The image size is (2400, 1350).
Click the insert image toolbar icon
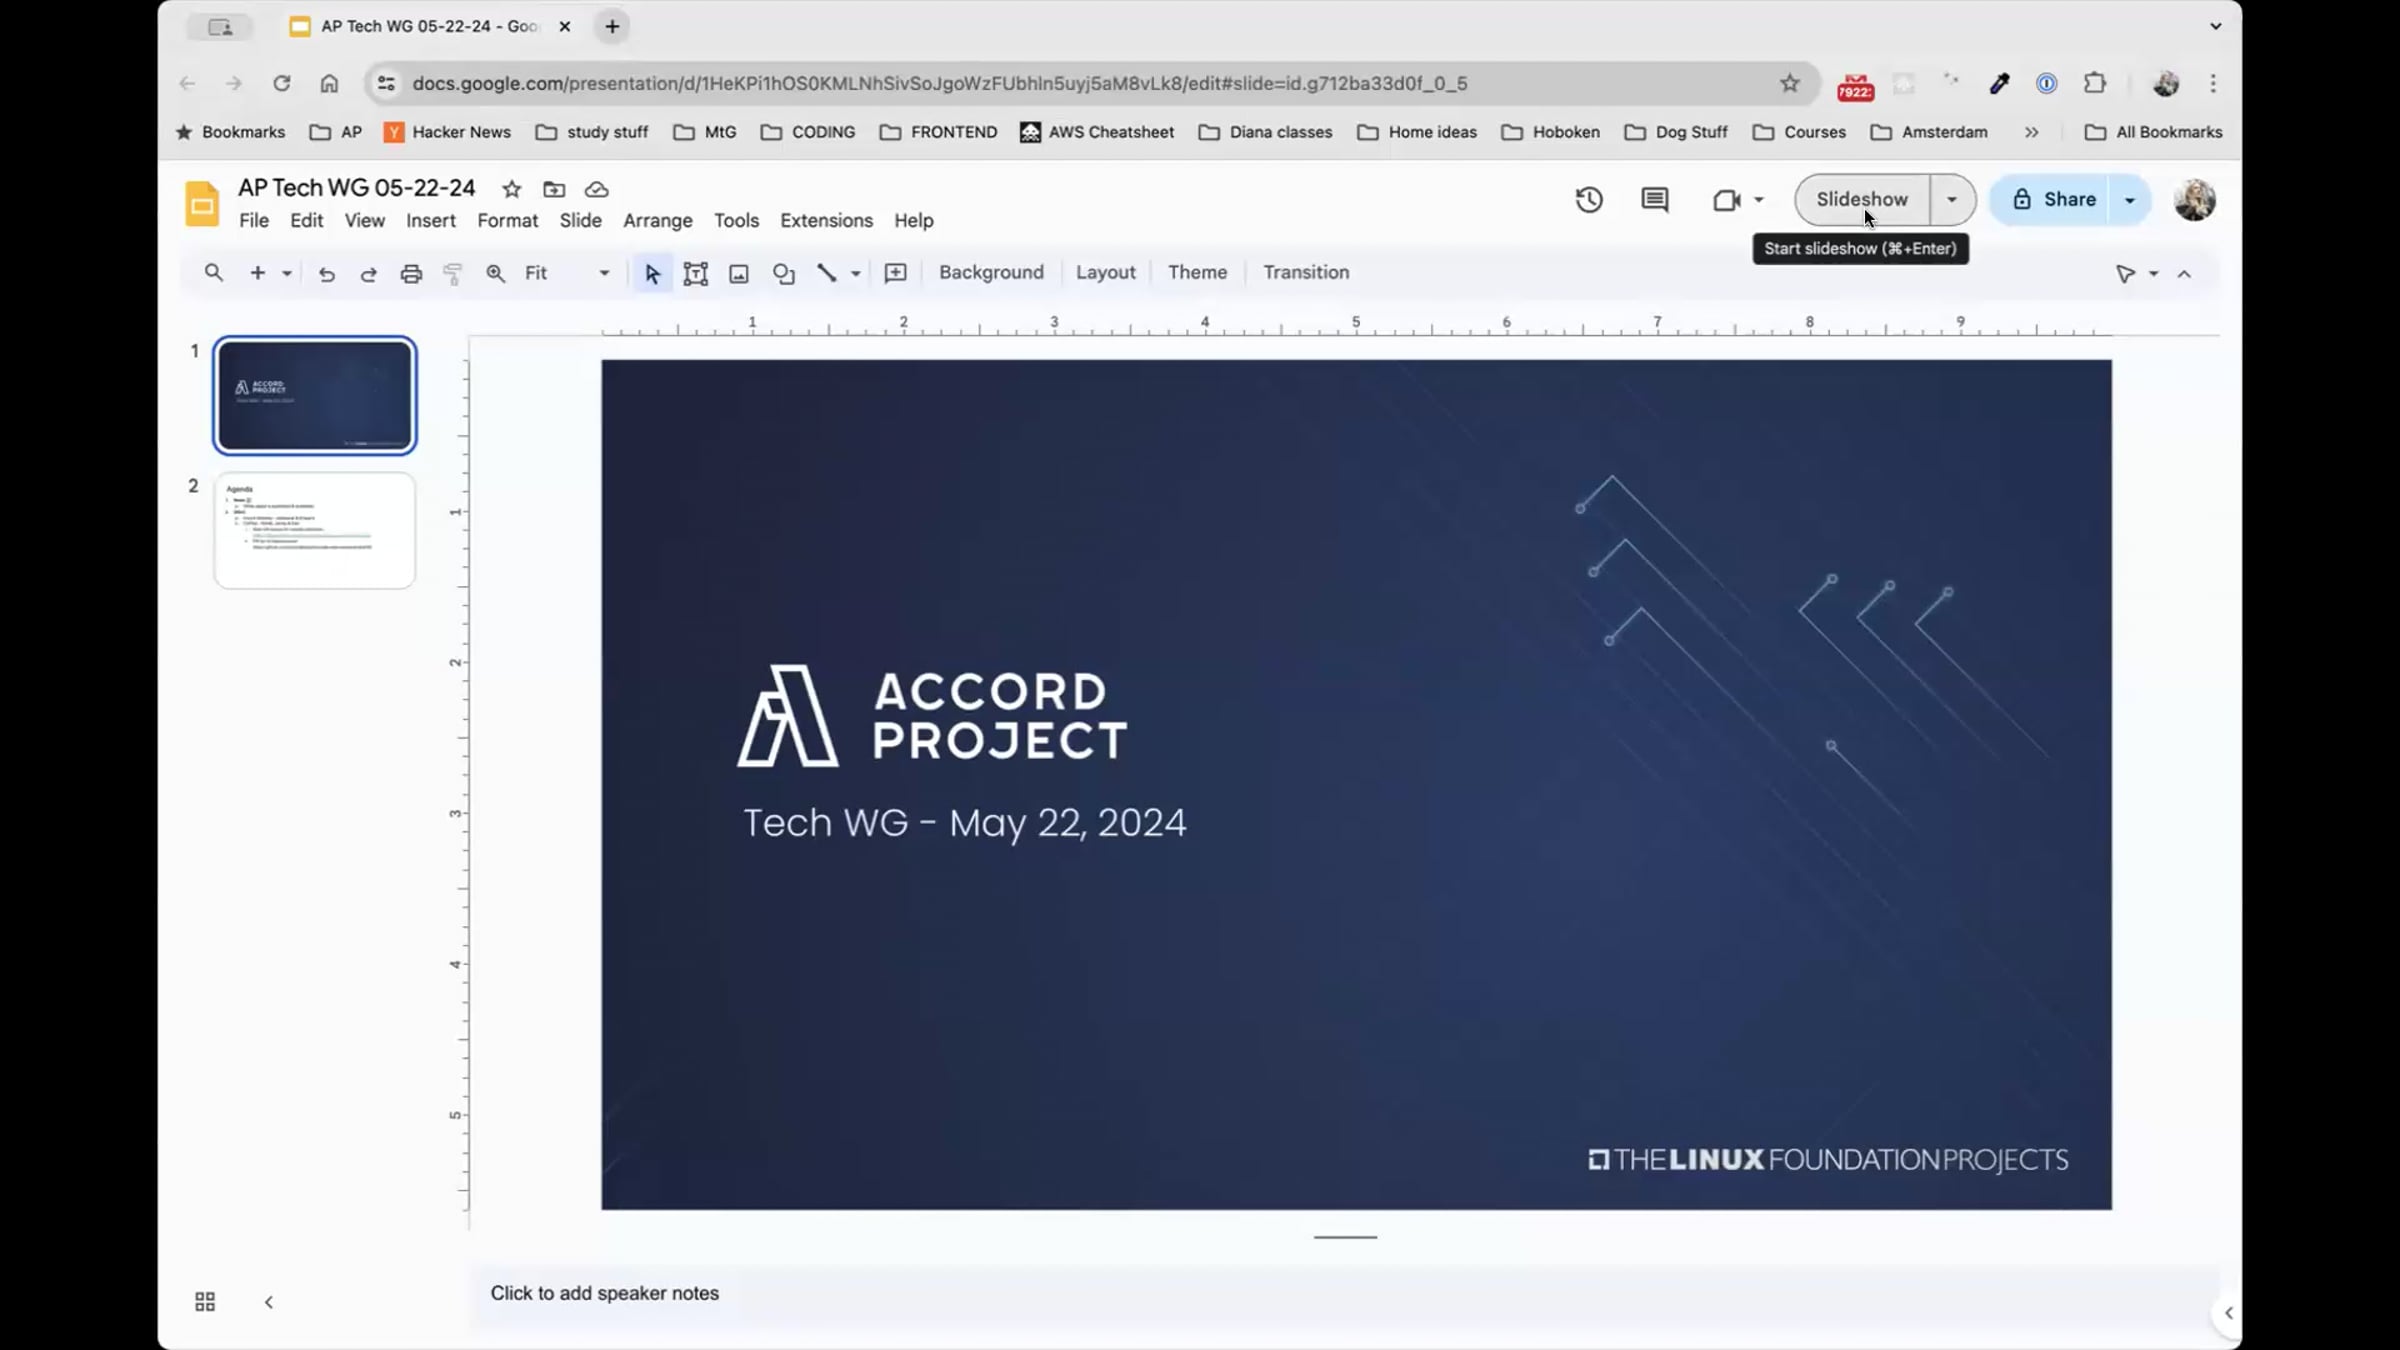(739, 273)
